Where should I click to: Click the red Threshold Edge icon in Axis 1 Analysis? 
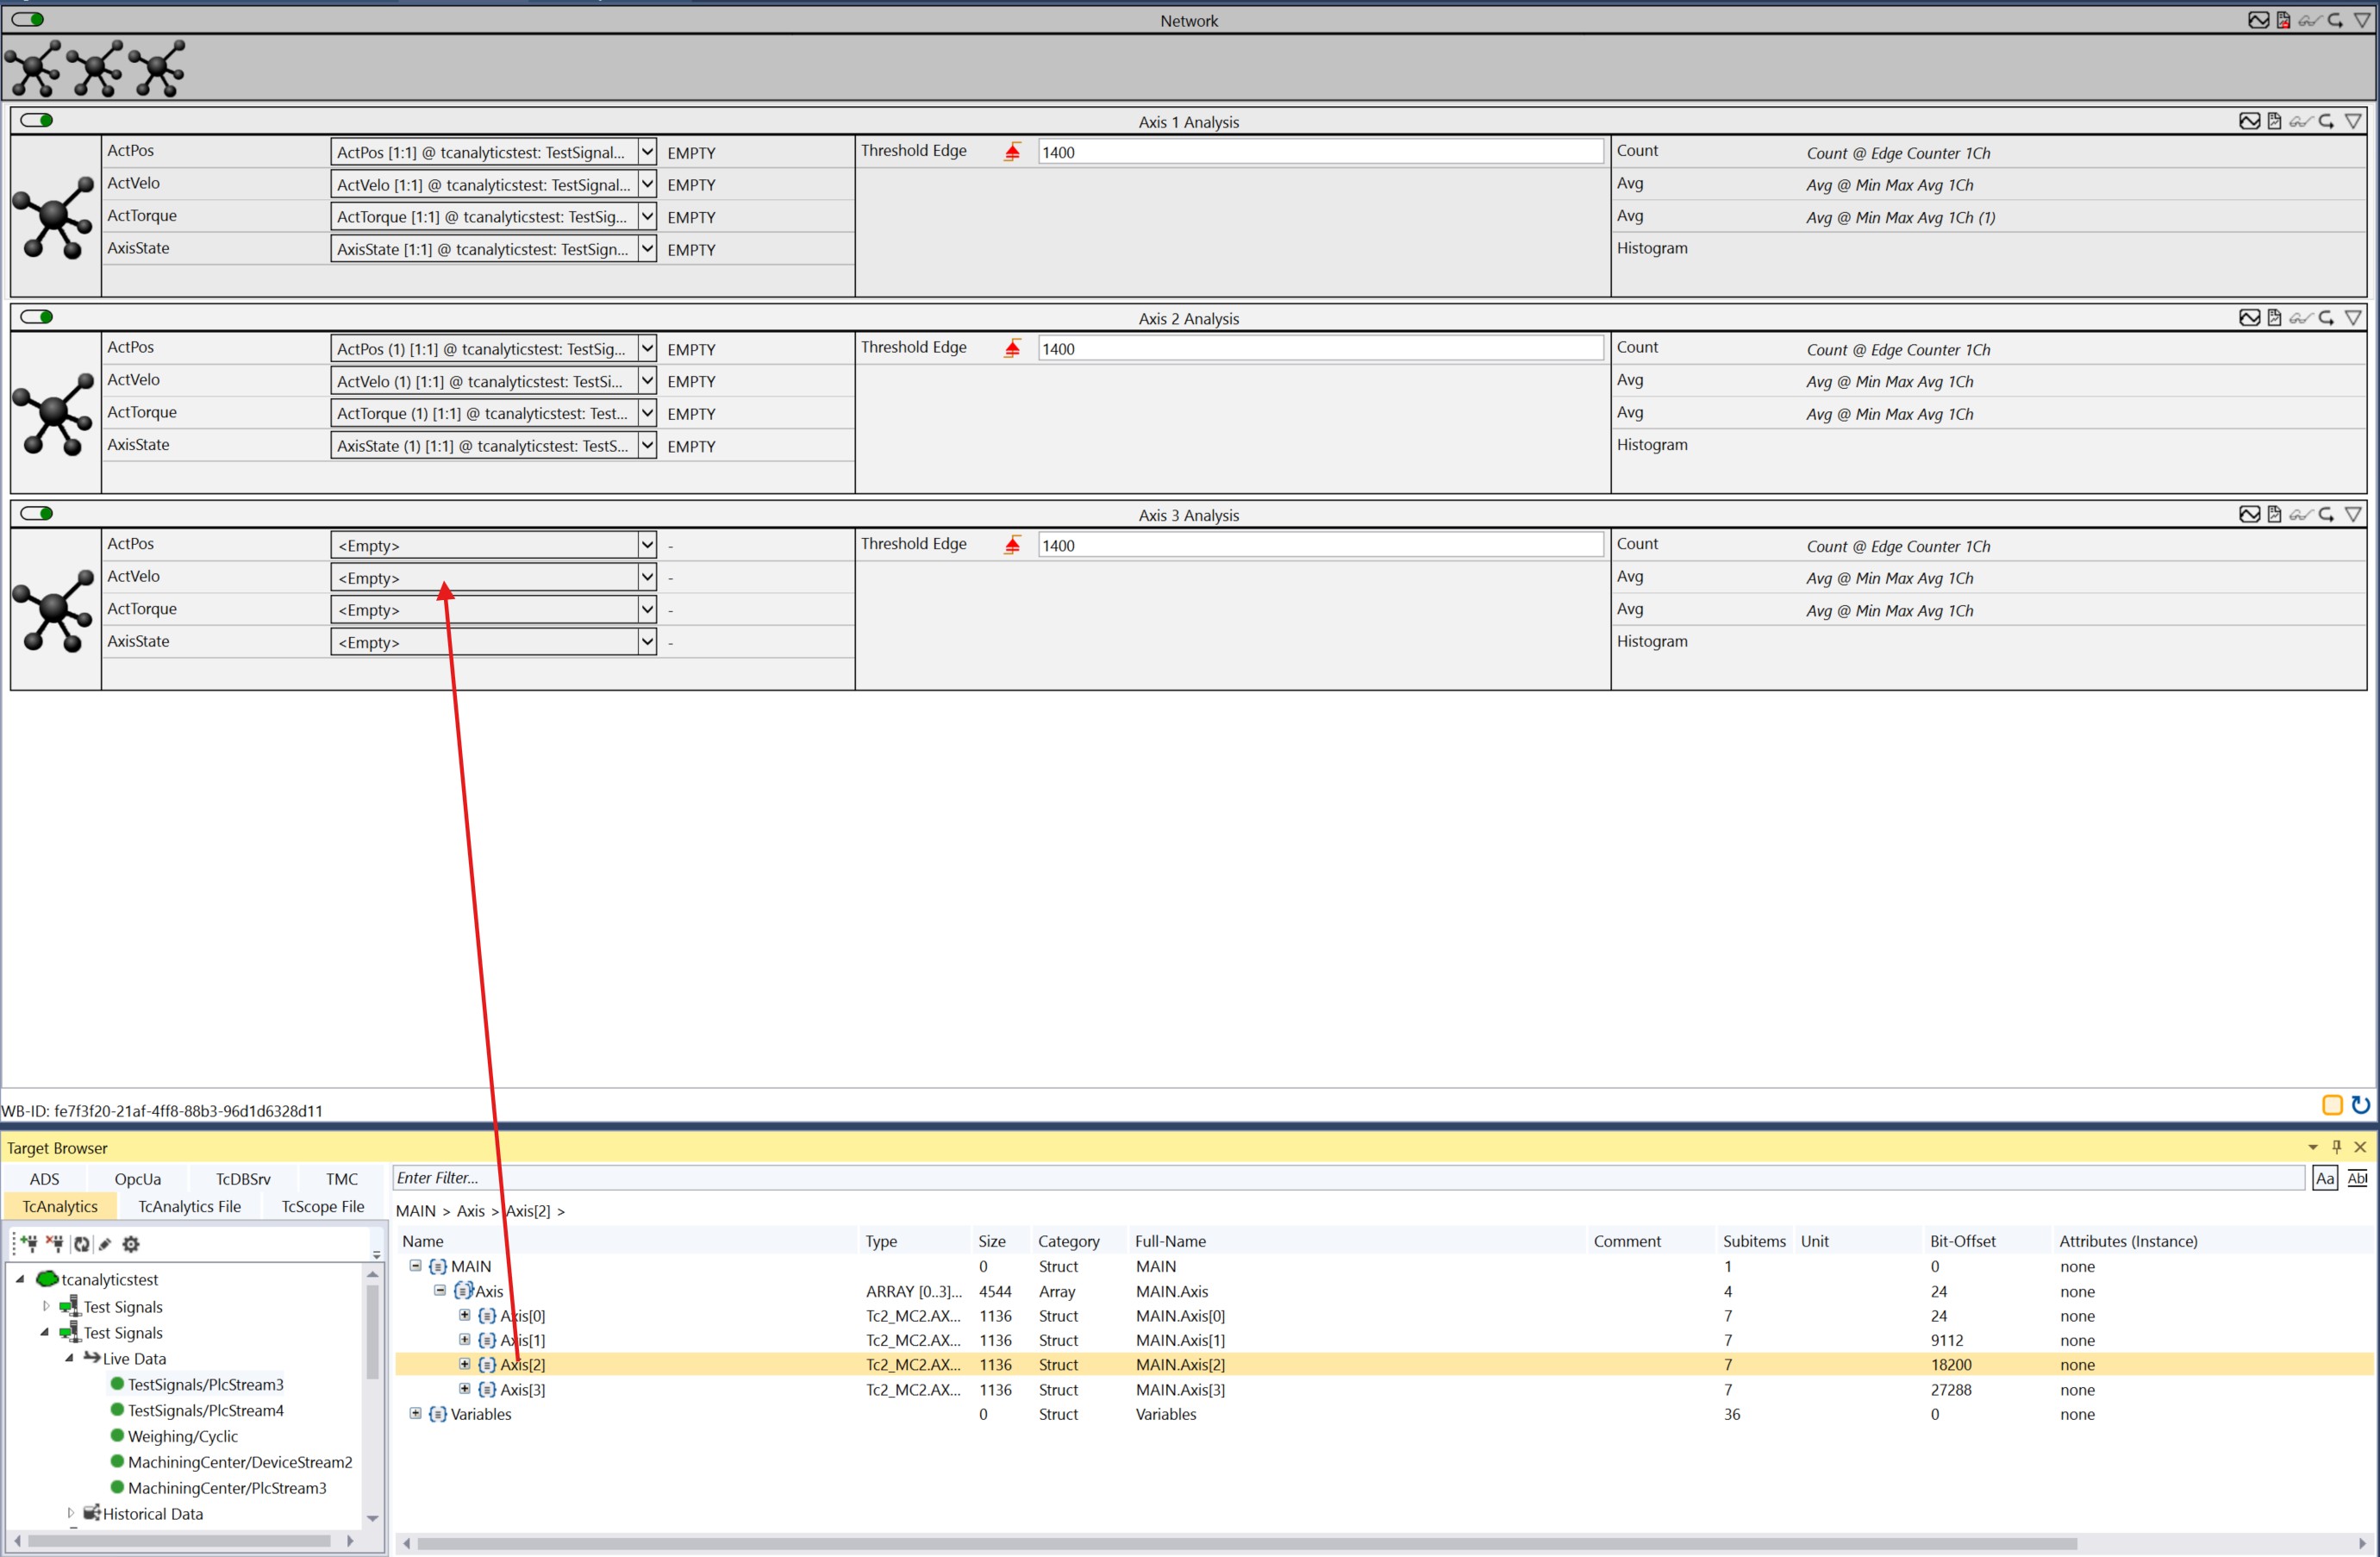[x=1012, y=152]
